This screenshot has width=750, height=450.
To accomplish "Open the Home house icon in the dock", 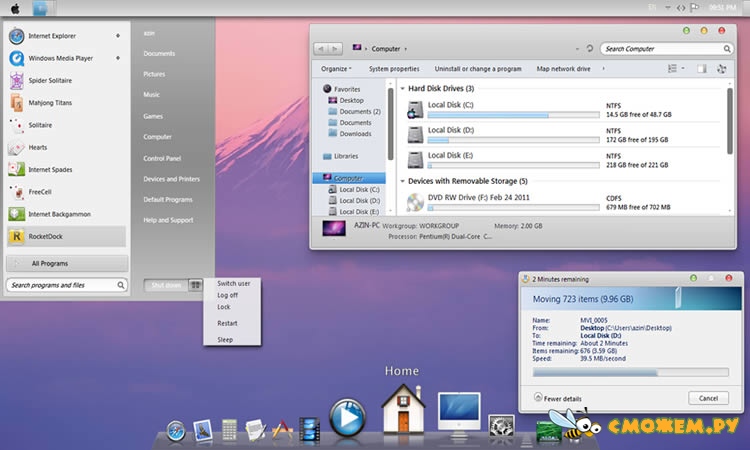I will [403, 409].
